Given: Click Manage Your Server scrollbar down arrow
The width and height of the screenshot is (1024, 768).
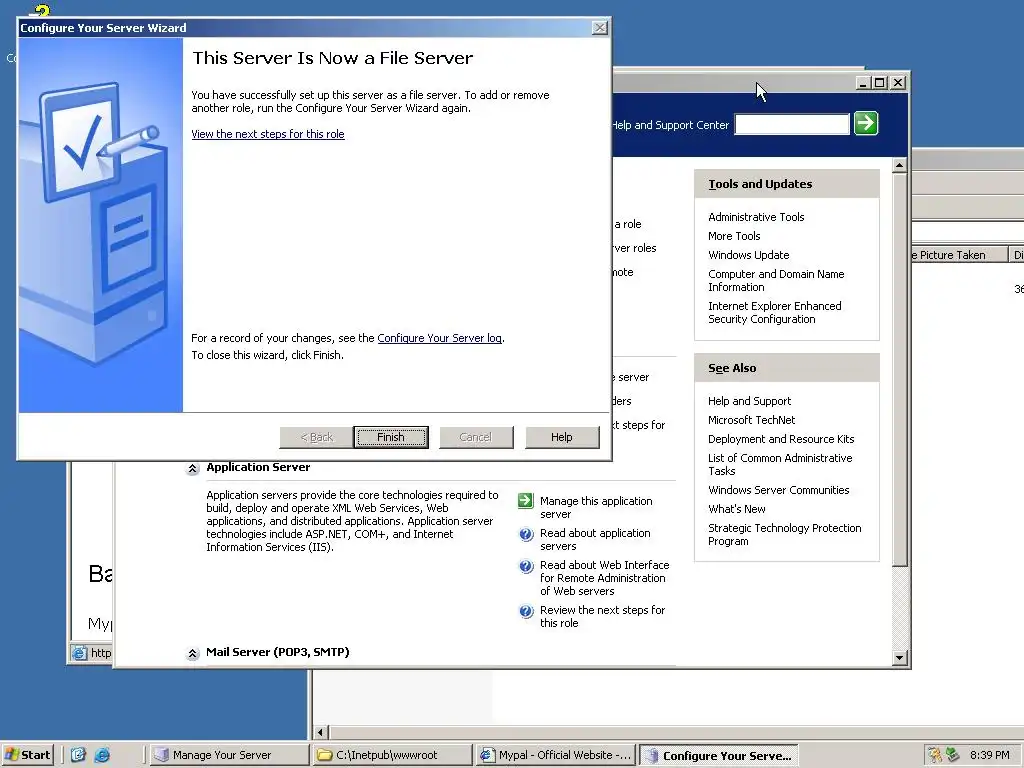Looking at the screenshot, I should [x=899, y=658].
